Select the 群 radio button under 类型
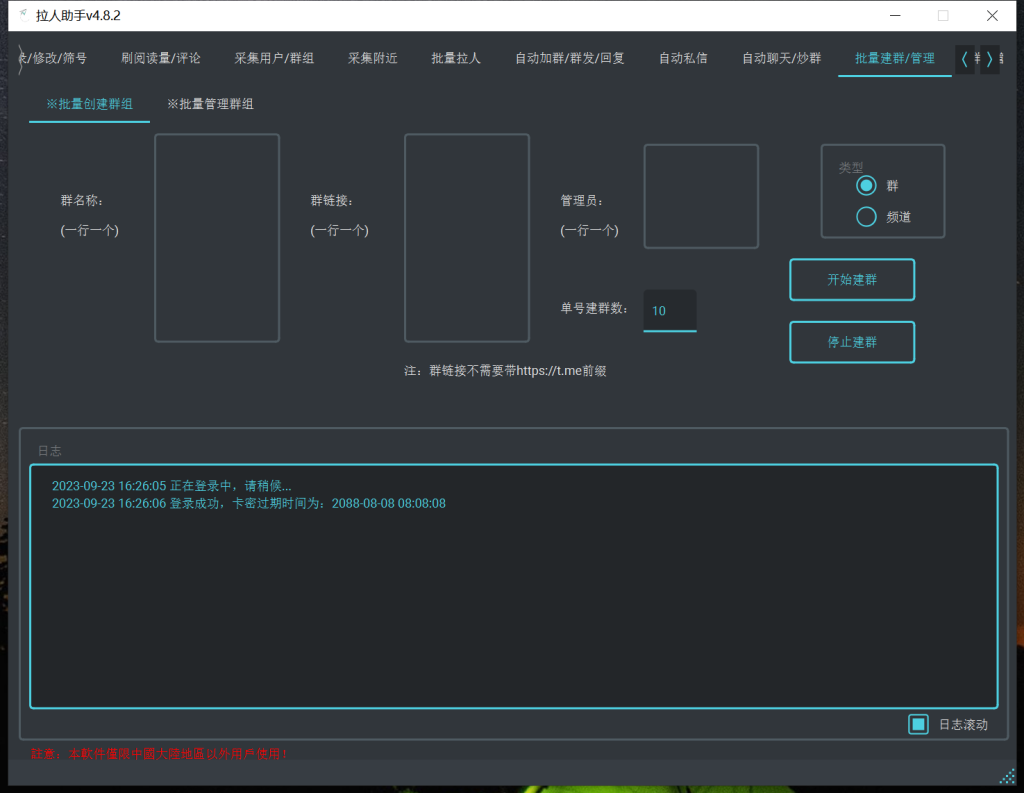Screen dimensions: 1024x793 point(866,185)
